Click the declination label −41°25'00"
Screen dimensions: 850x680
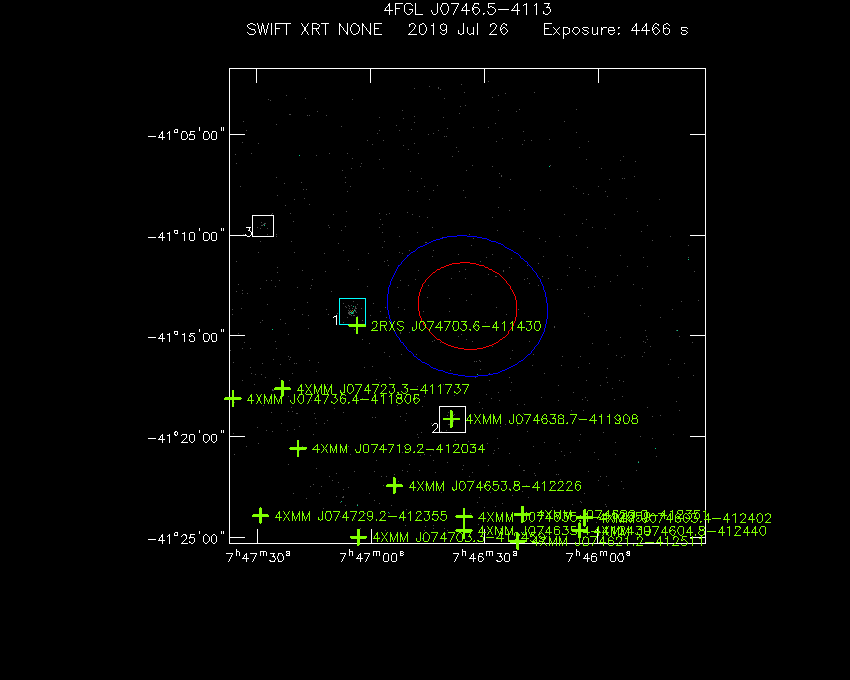[x=186, y=539]
